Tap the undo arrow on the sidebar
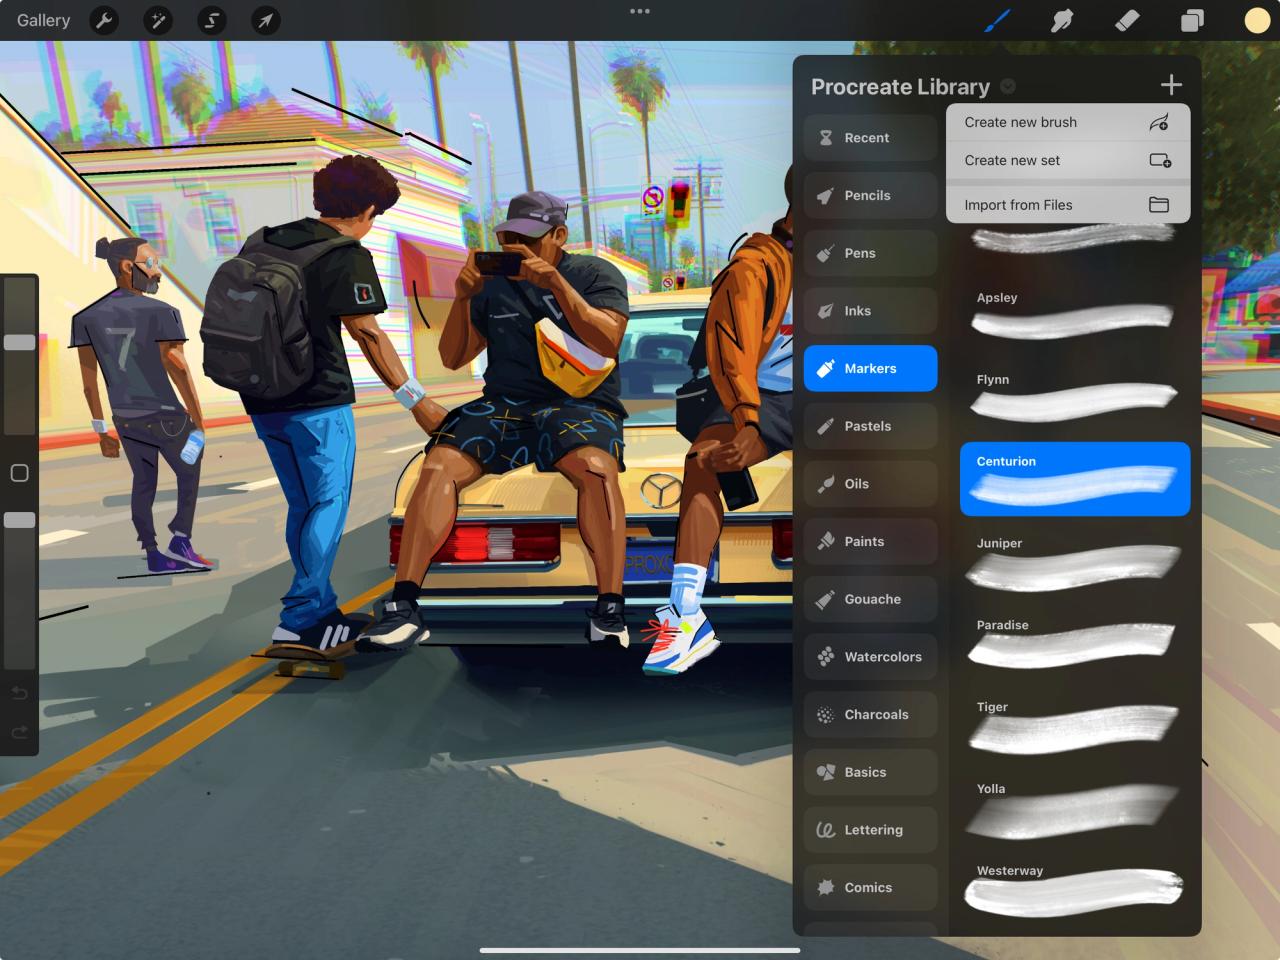This screenshot has width=1280, height=960. (x=19, y=692)
